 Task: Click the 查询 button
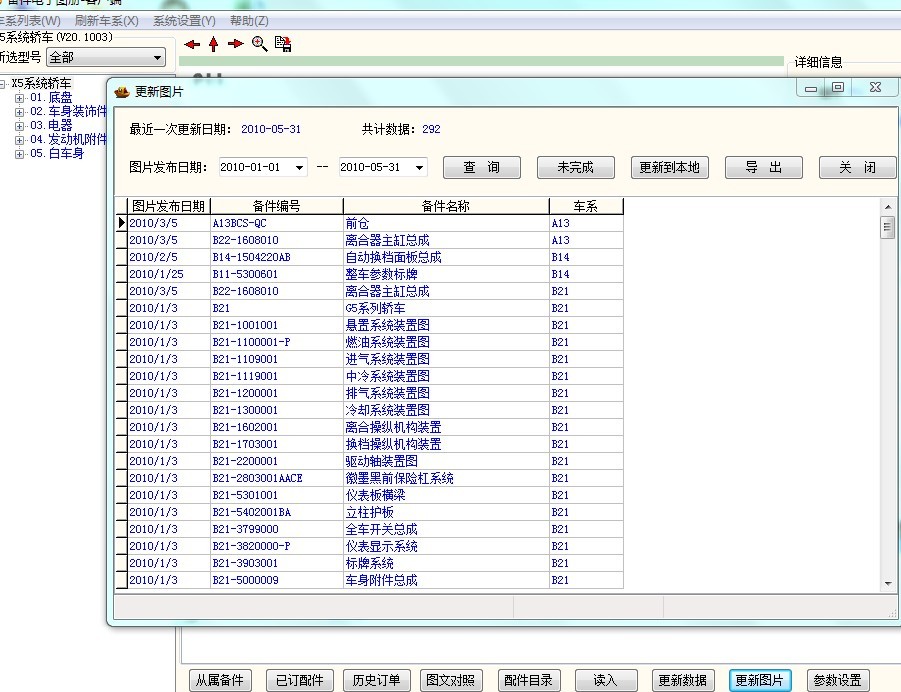[481, 168]
